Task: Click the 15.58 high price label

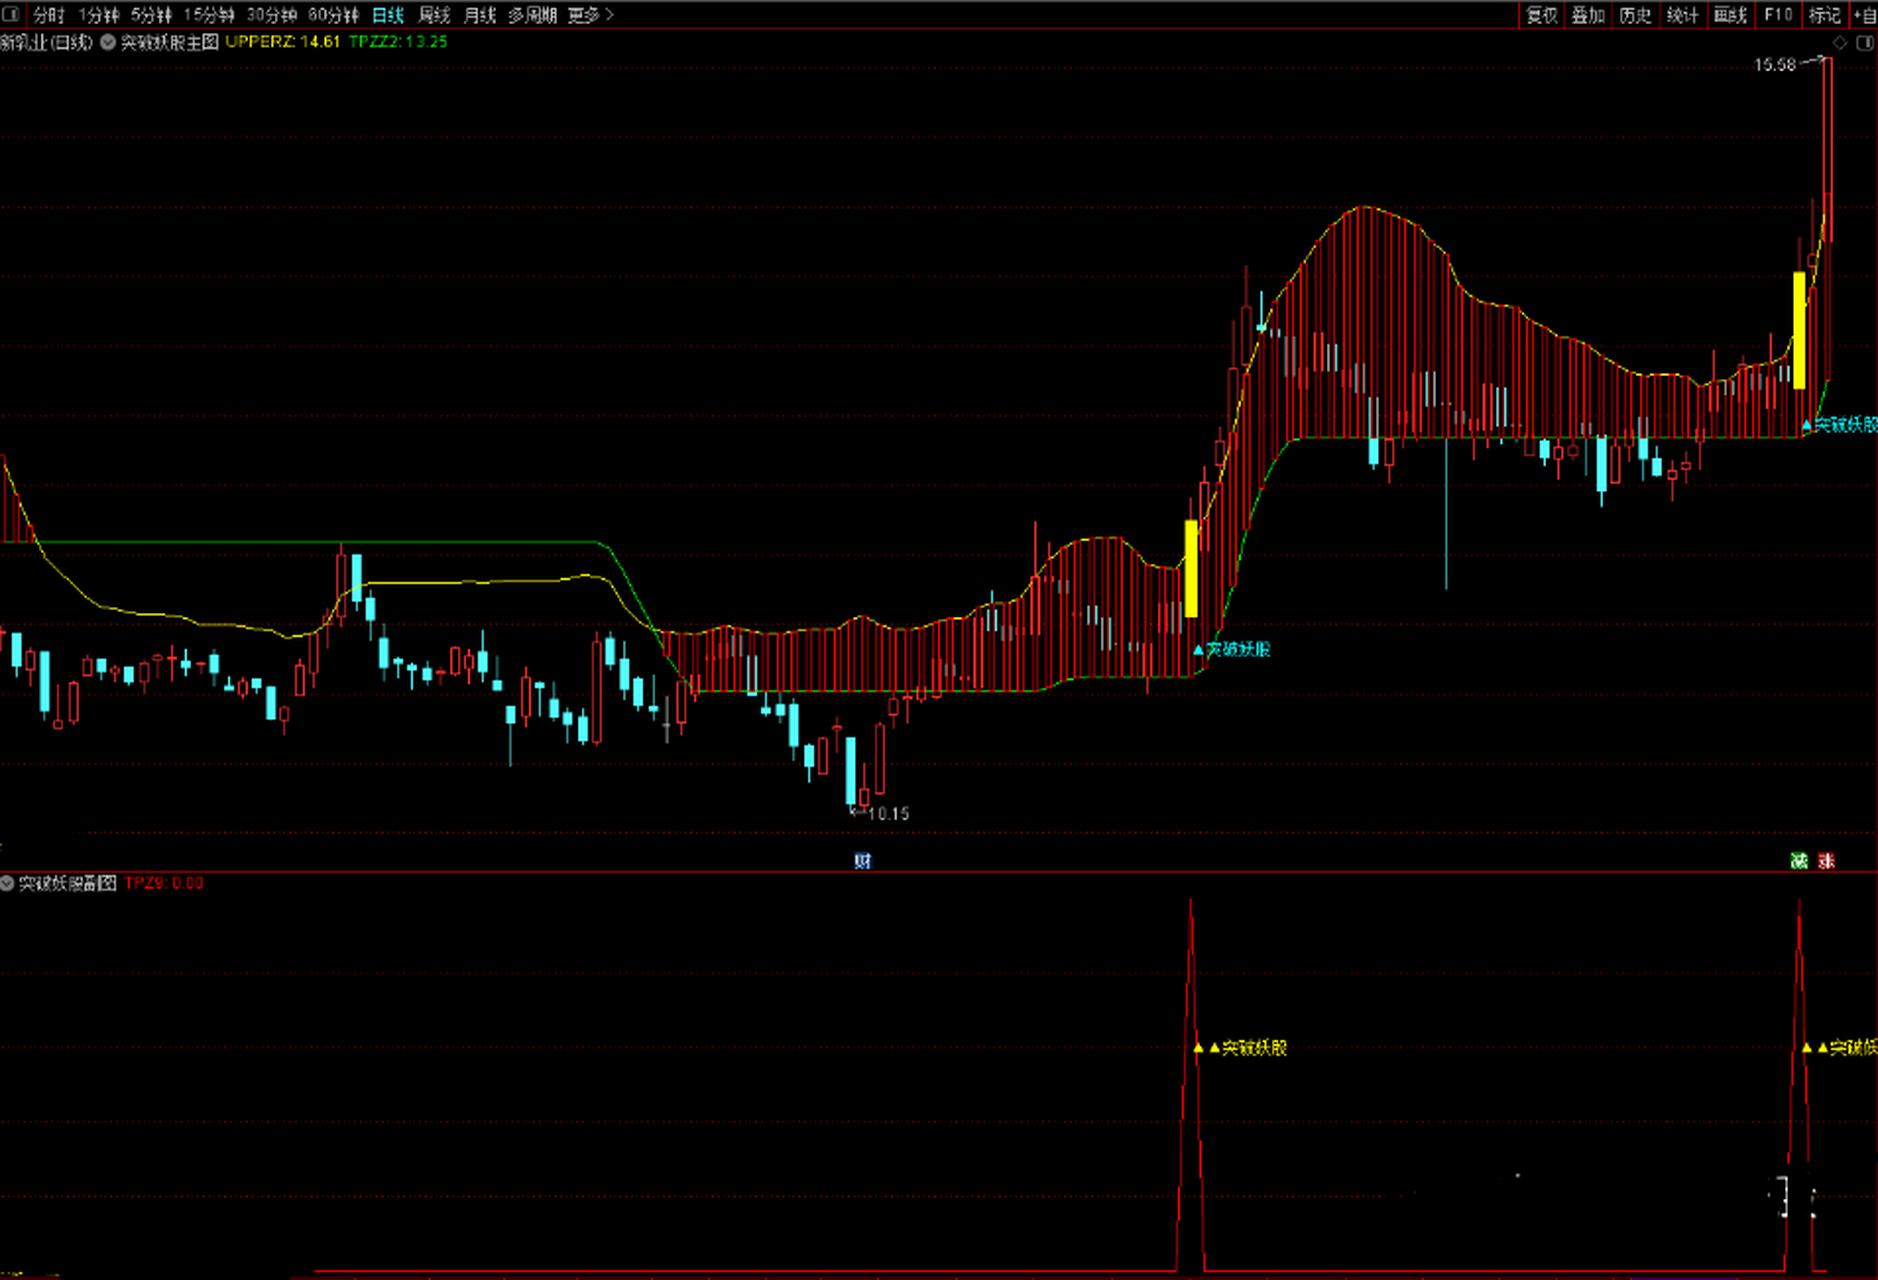Action: pyautogui.click(x=1775, y=65)
